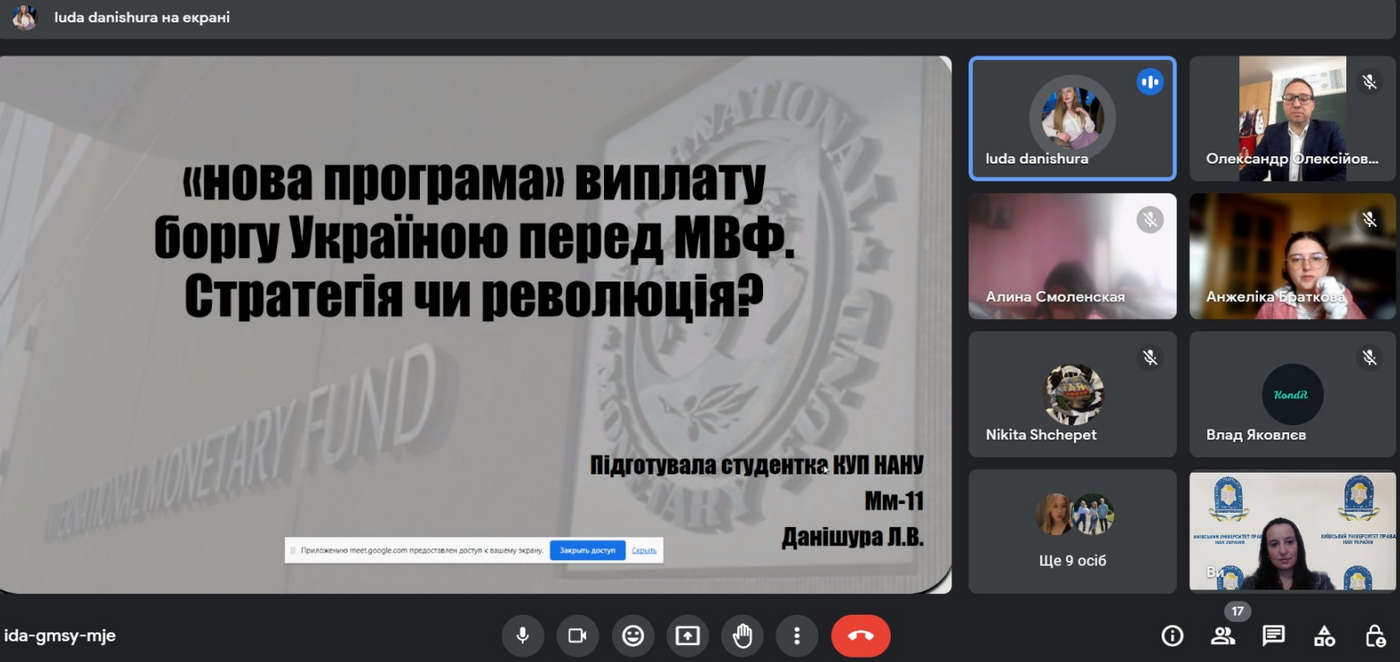1400x662 pixels.
Task: Toggle the microphone button in the call bar
Action: (x=522, y=635)
